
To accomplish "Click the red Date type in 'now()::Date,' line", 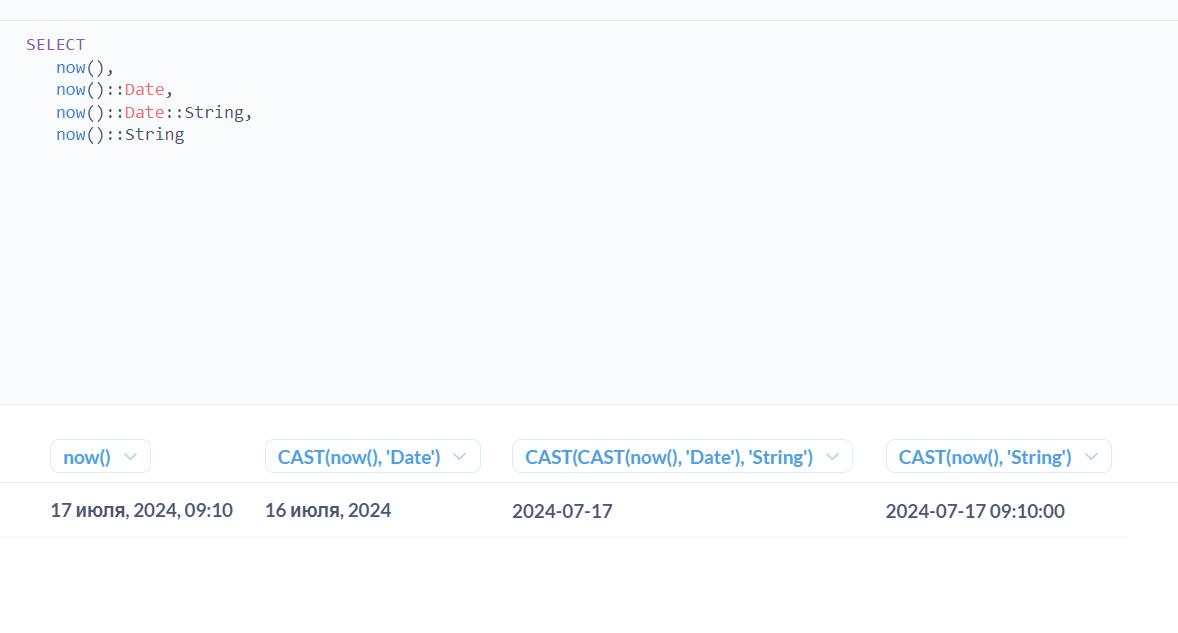I will point(144,89).
